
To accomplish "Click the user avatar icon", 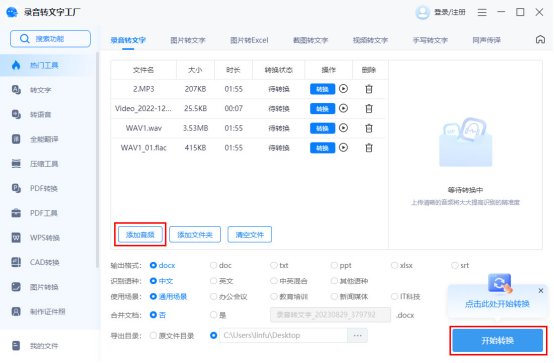I will pos(422,12).
